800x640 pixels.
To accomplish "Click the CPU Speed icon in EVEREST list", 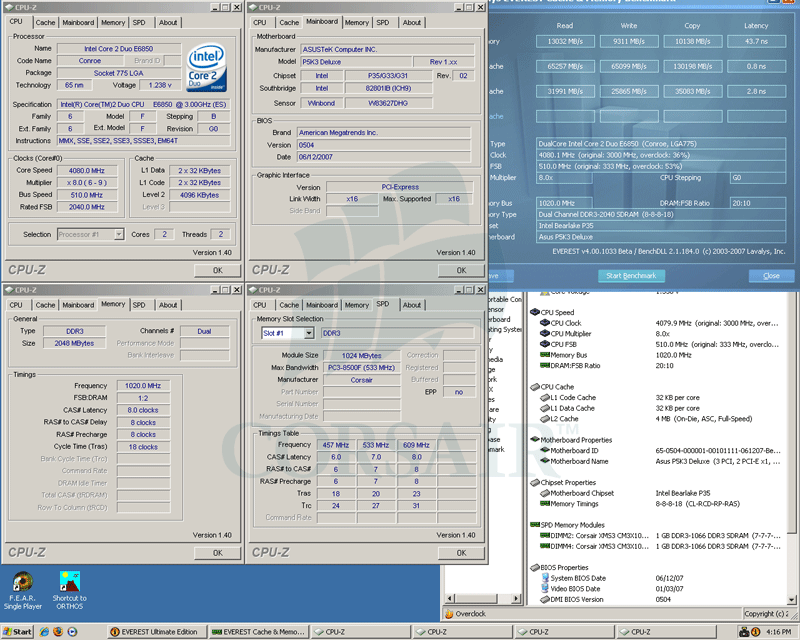I will [x=535, y=312].
